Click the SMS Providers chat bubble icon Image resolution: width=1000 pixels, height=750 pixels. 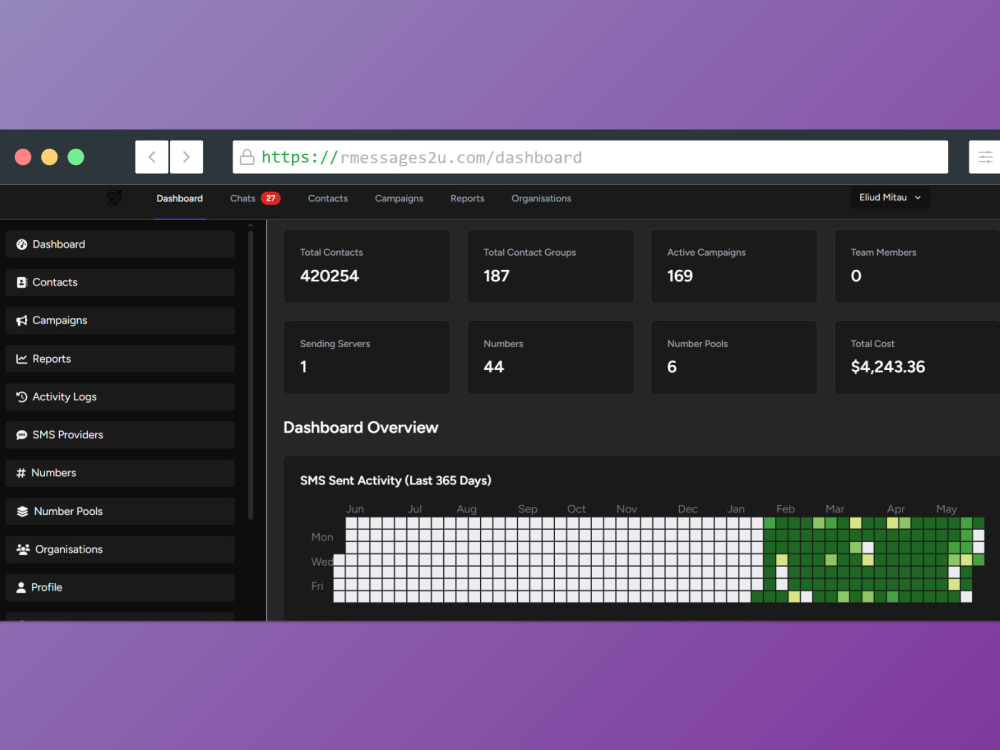click(22, 435)
